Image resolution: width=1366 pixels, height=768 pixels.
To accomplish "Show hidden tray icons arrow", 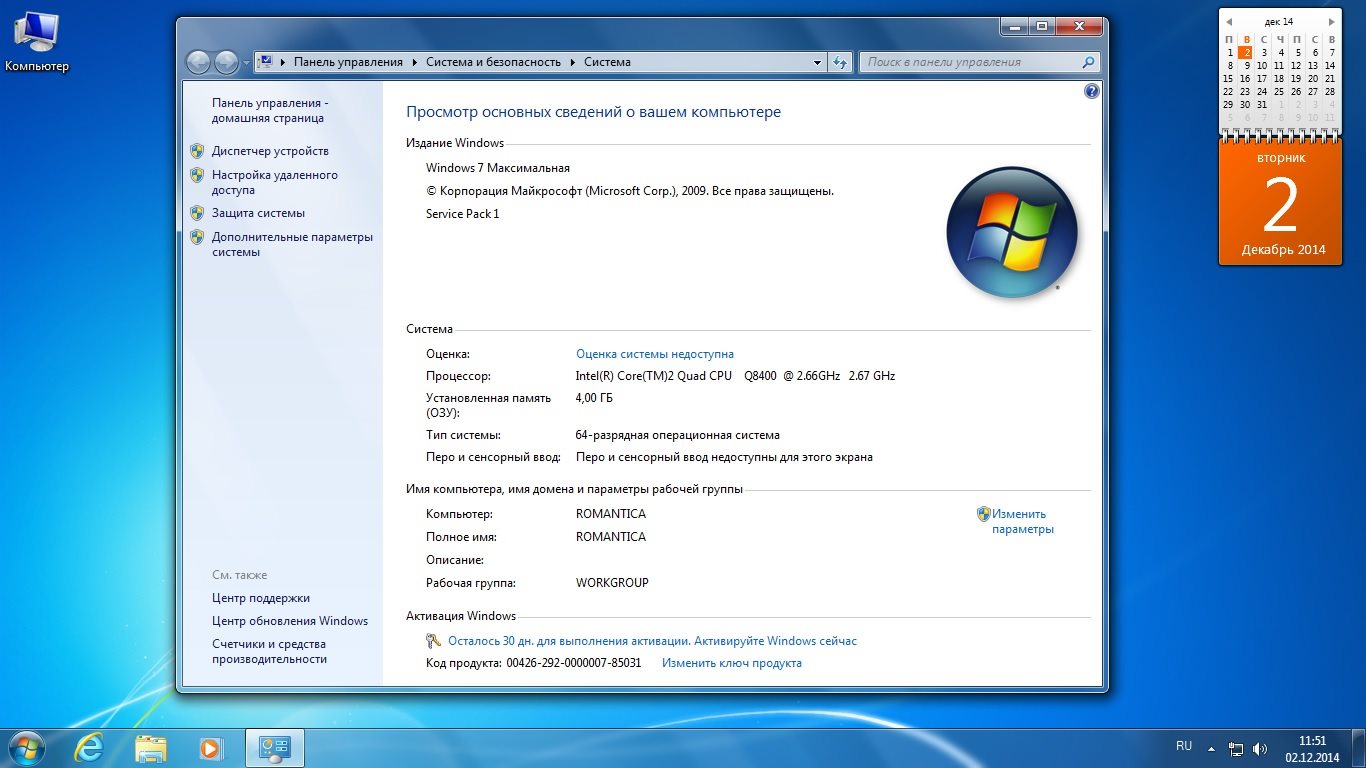I will pyautogui.click(x=1211, y=748).
